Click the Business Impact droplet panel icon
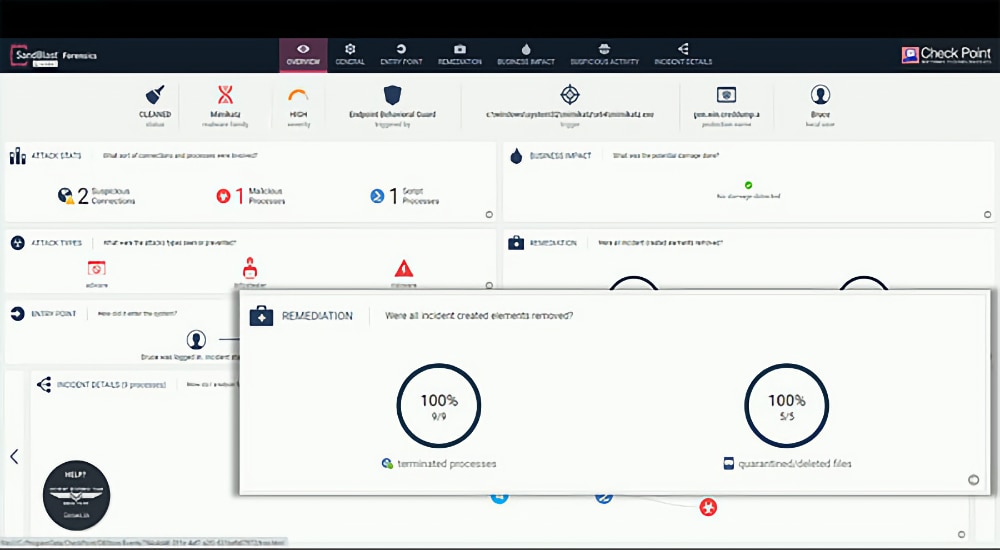This screenshot has width=1000, height=550. point(516,156)
